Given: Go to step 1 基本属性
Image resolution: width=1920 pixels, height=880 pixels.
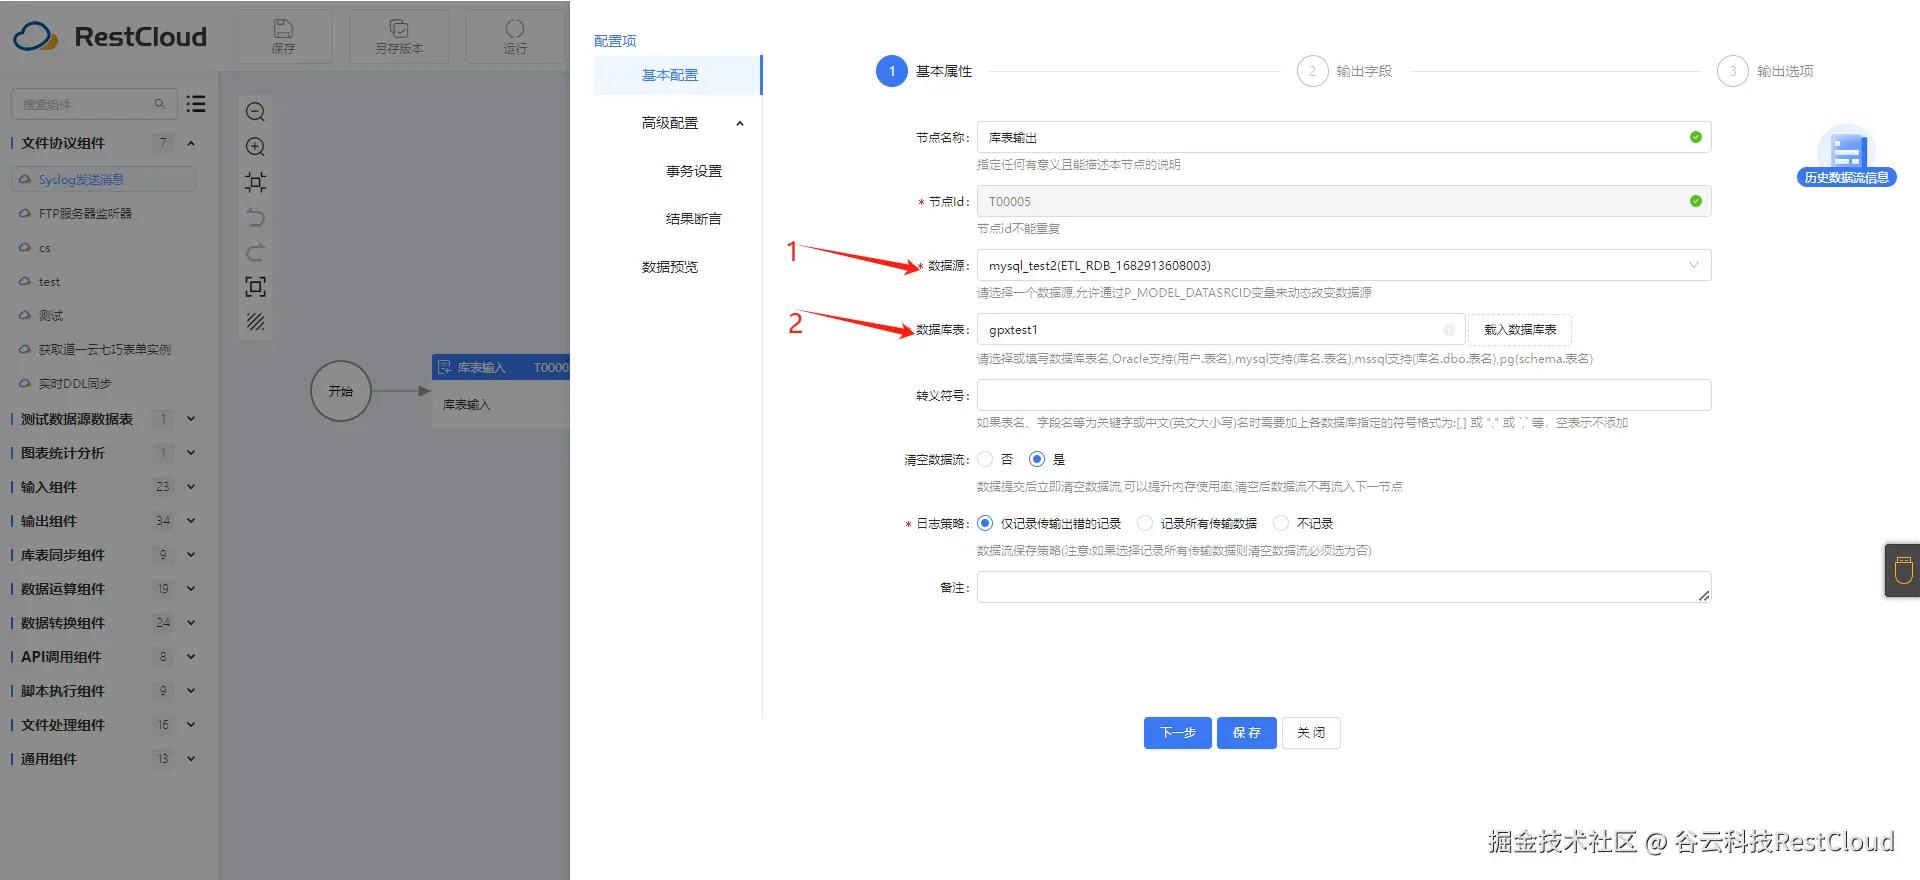Looking at the screenshot, I should (x=924, y=71).
